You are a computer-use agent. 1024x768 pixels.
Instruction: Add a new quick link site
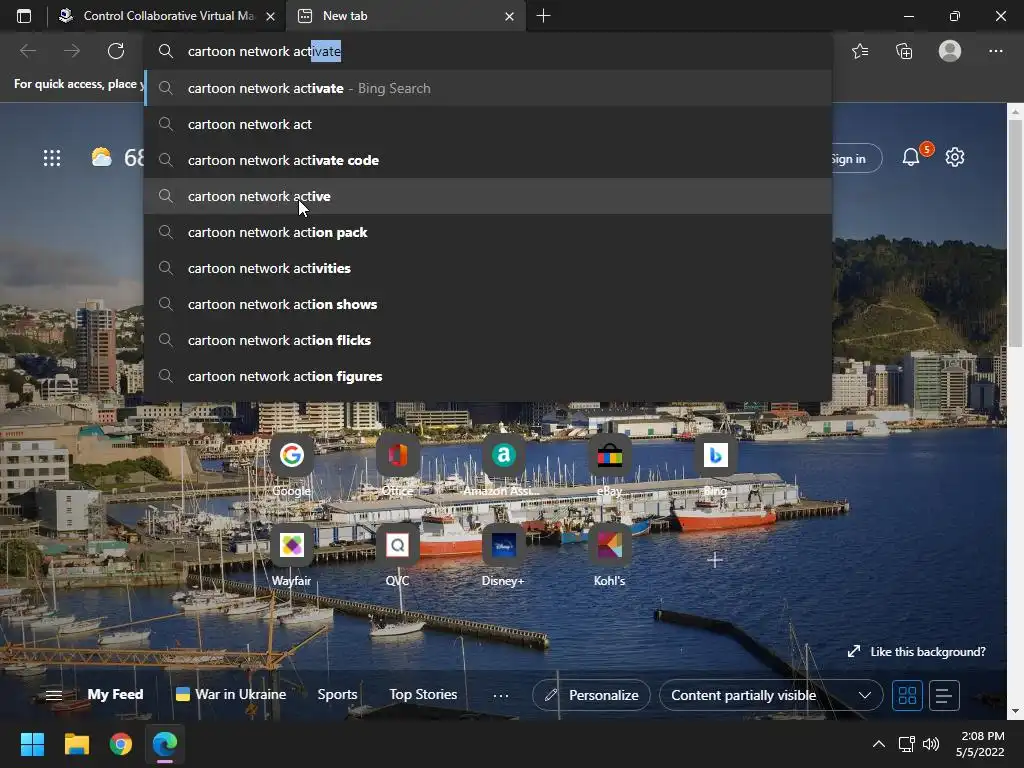pos(715,560)
